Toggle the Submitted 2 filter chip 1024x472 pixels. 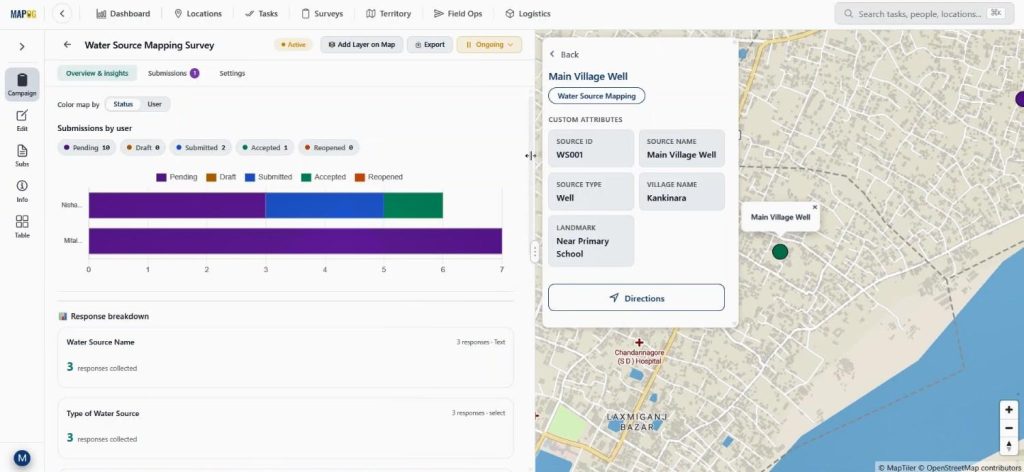200,148
